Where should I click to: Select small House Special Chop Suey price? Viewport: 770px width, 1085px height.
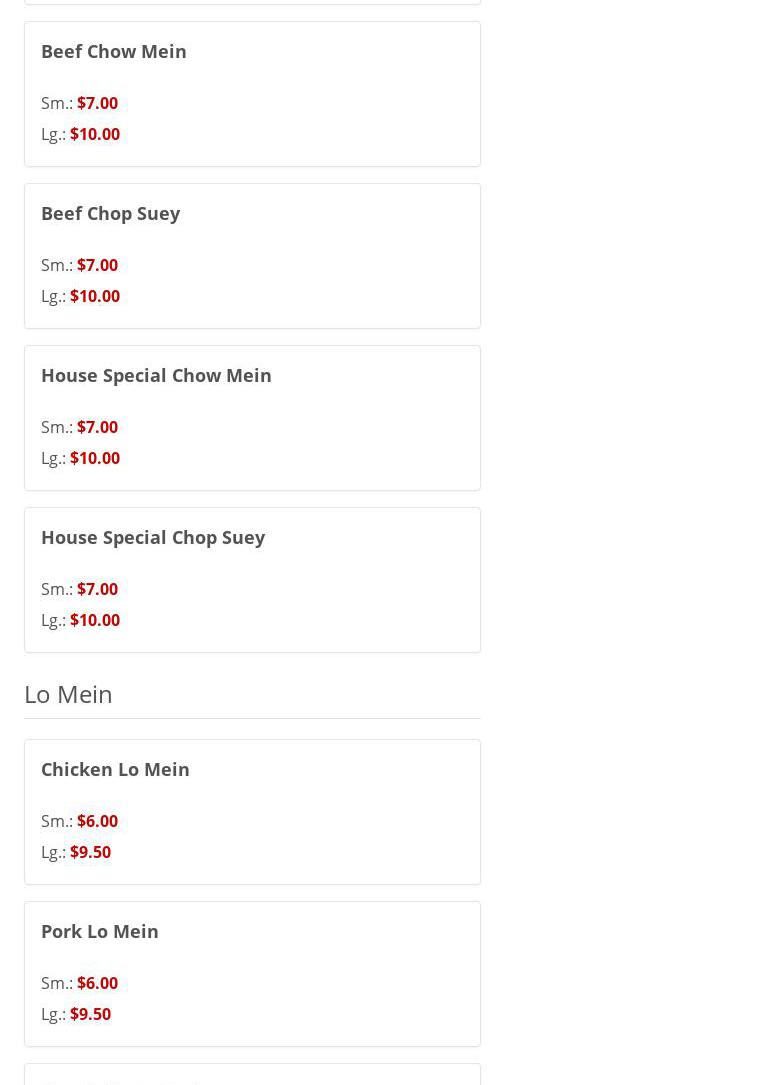97,589
